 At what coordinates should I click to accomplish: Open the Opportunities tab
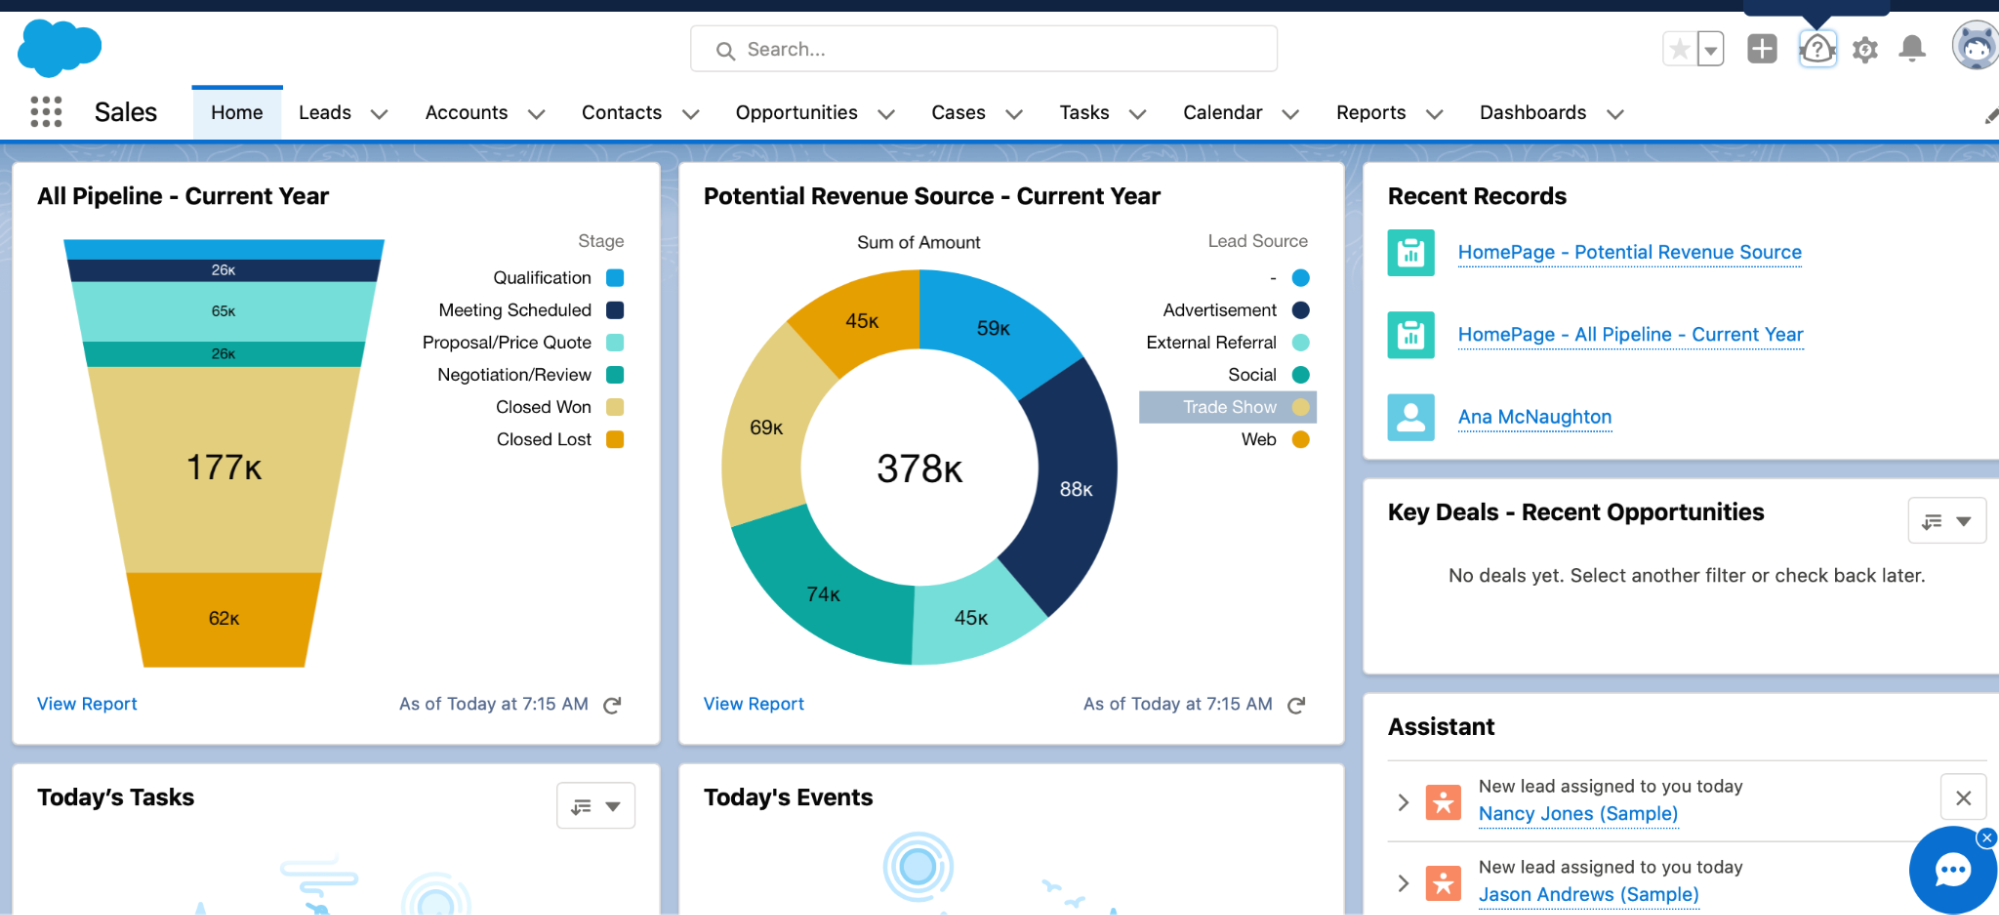797,113
